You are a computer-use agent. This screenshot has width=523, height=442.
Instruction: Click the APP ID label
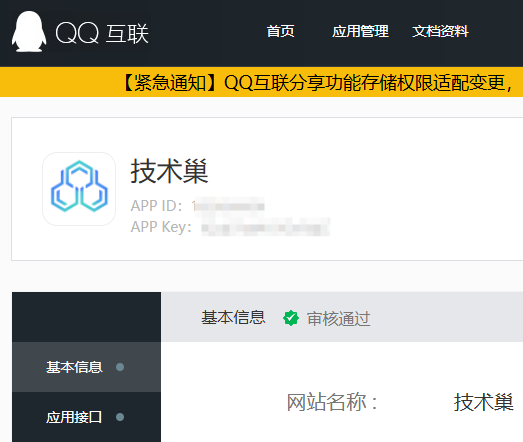(156, 205)
